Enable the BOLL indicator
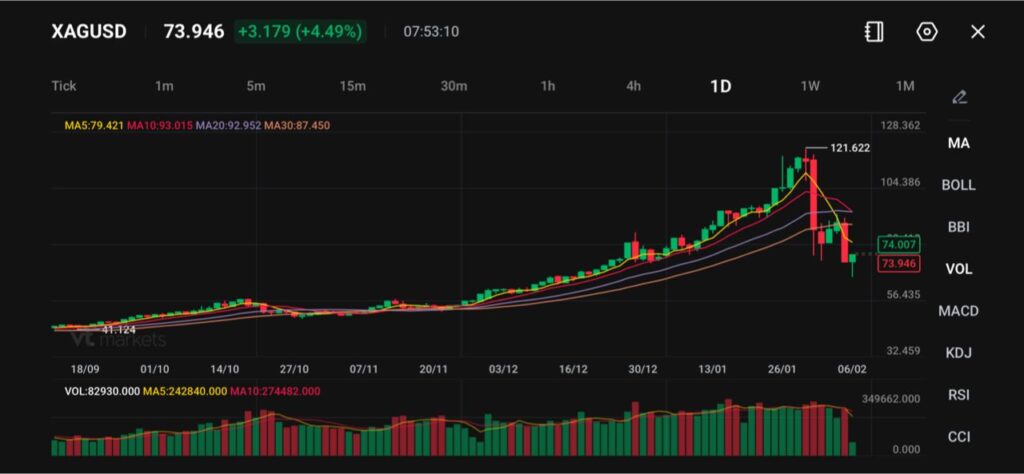This screenshot has height=474, width=1024. 958,185
